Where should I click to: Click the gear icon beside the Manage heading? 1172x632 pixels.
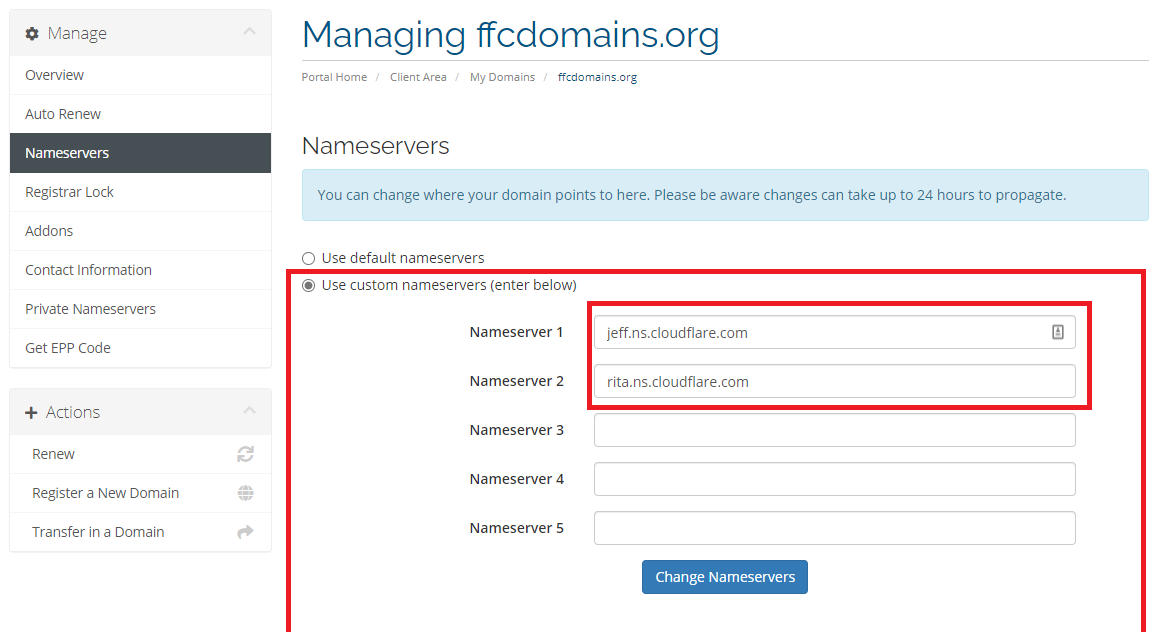(31, 32)
